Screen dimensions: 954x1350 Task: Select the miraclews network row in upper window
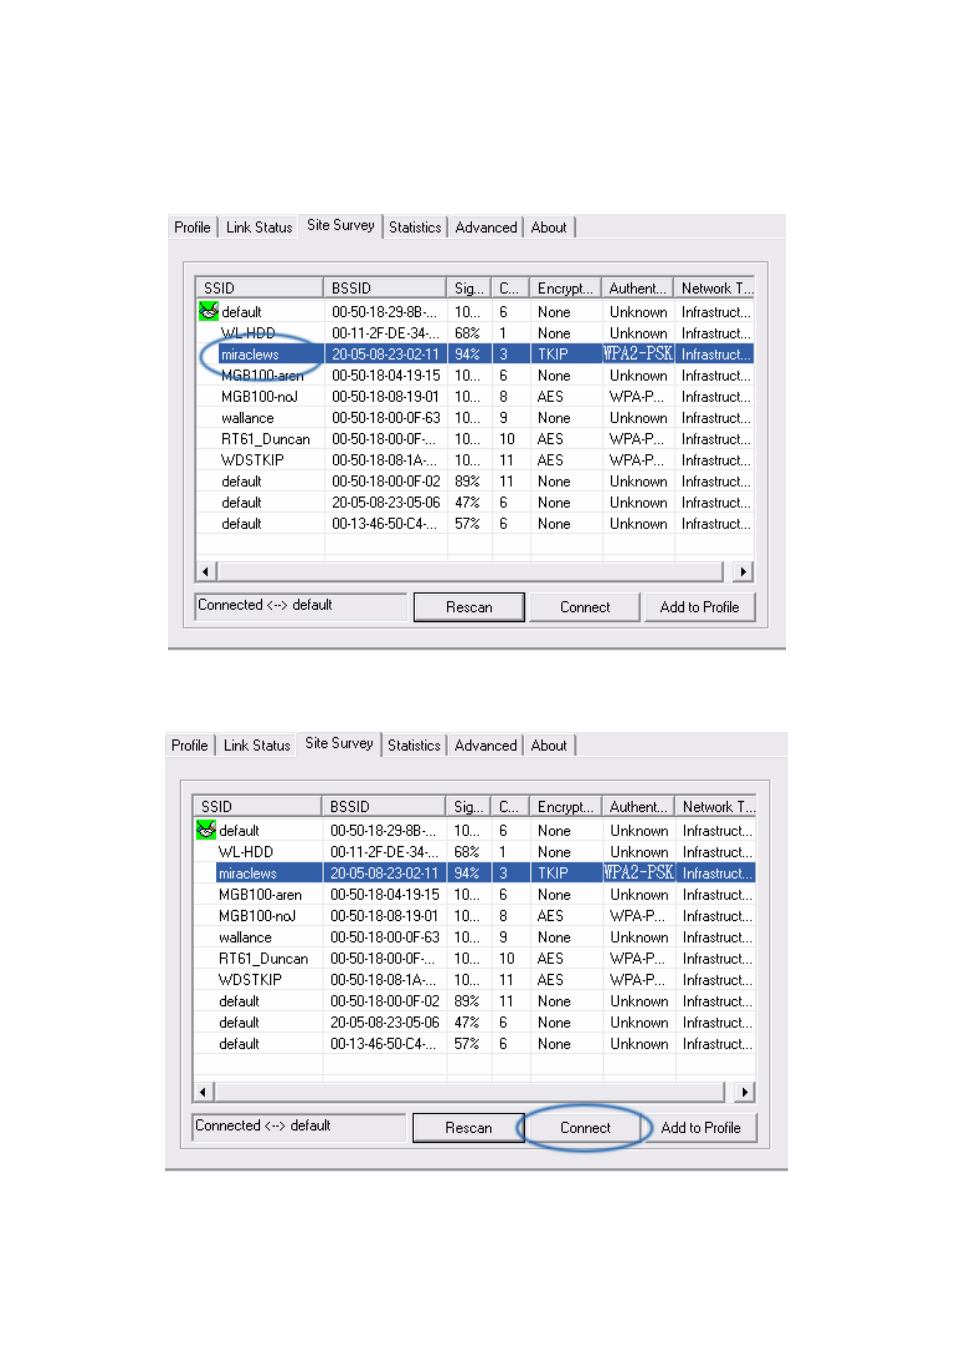coord(475,354)
